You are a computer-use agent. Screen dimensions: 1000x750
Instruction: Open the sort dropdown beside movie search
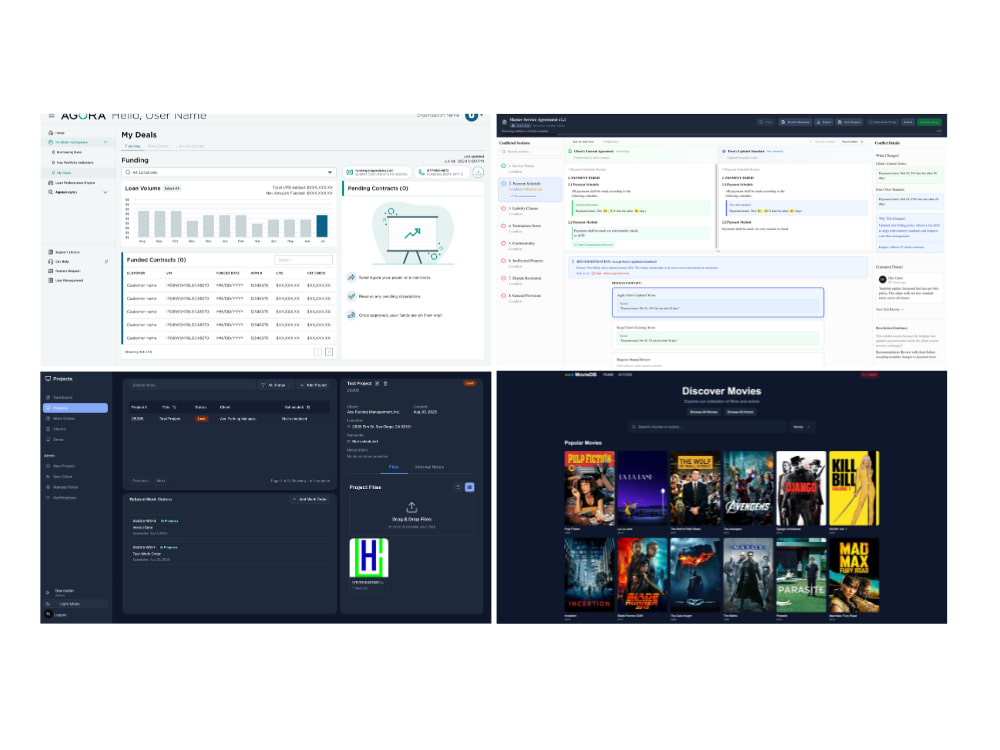pos(801,427)
